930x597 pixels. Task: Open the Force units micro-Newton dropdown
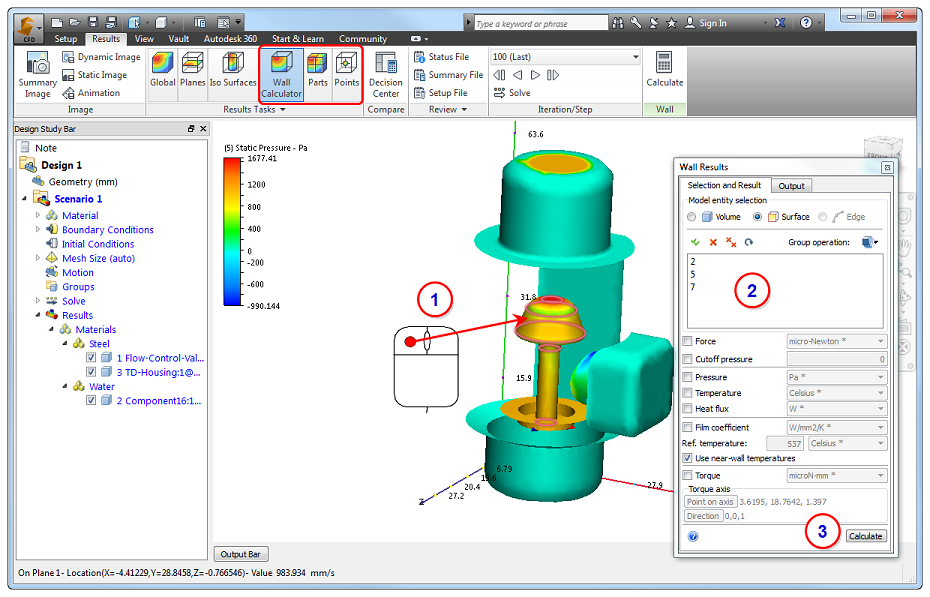click(x=836, y=341)
